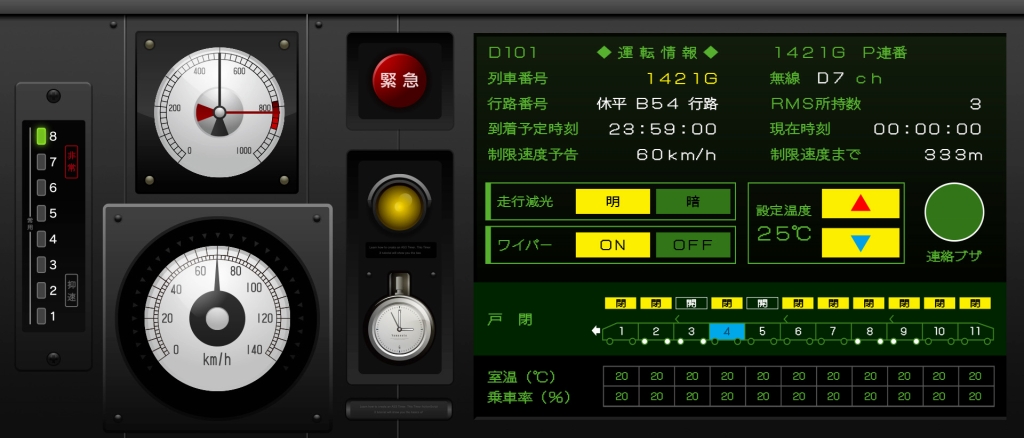Turn ワイパー OFF
This screenshot has height=438, width=1024.
click(693, 245)
